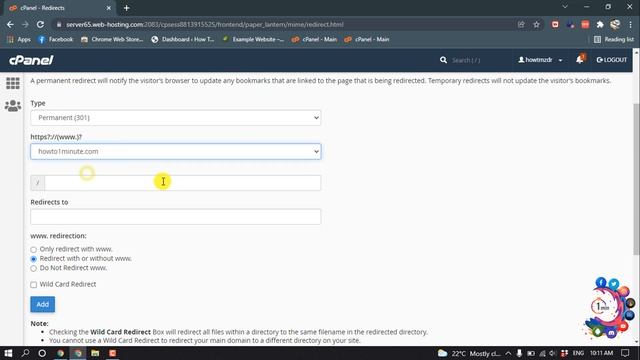640x360 pixels.
Task: Click the cPanel logo
Action: point(31,60)
